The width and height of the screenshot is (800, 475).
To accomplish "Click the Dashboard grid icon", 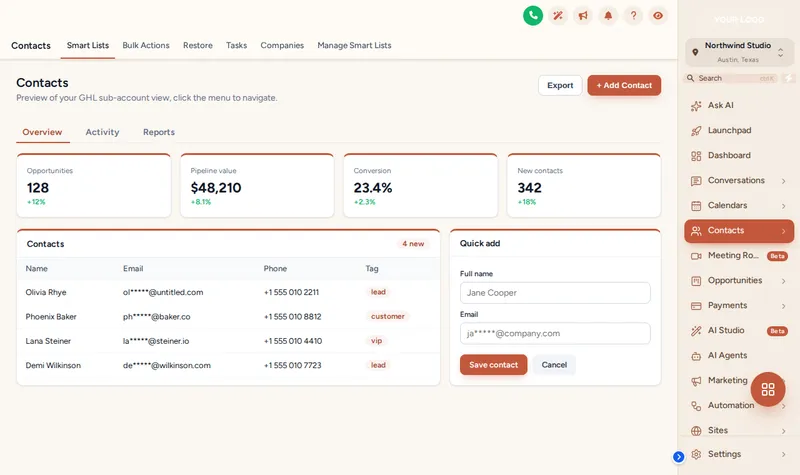I will click(696, 156).
